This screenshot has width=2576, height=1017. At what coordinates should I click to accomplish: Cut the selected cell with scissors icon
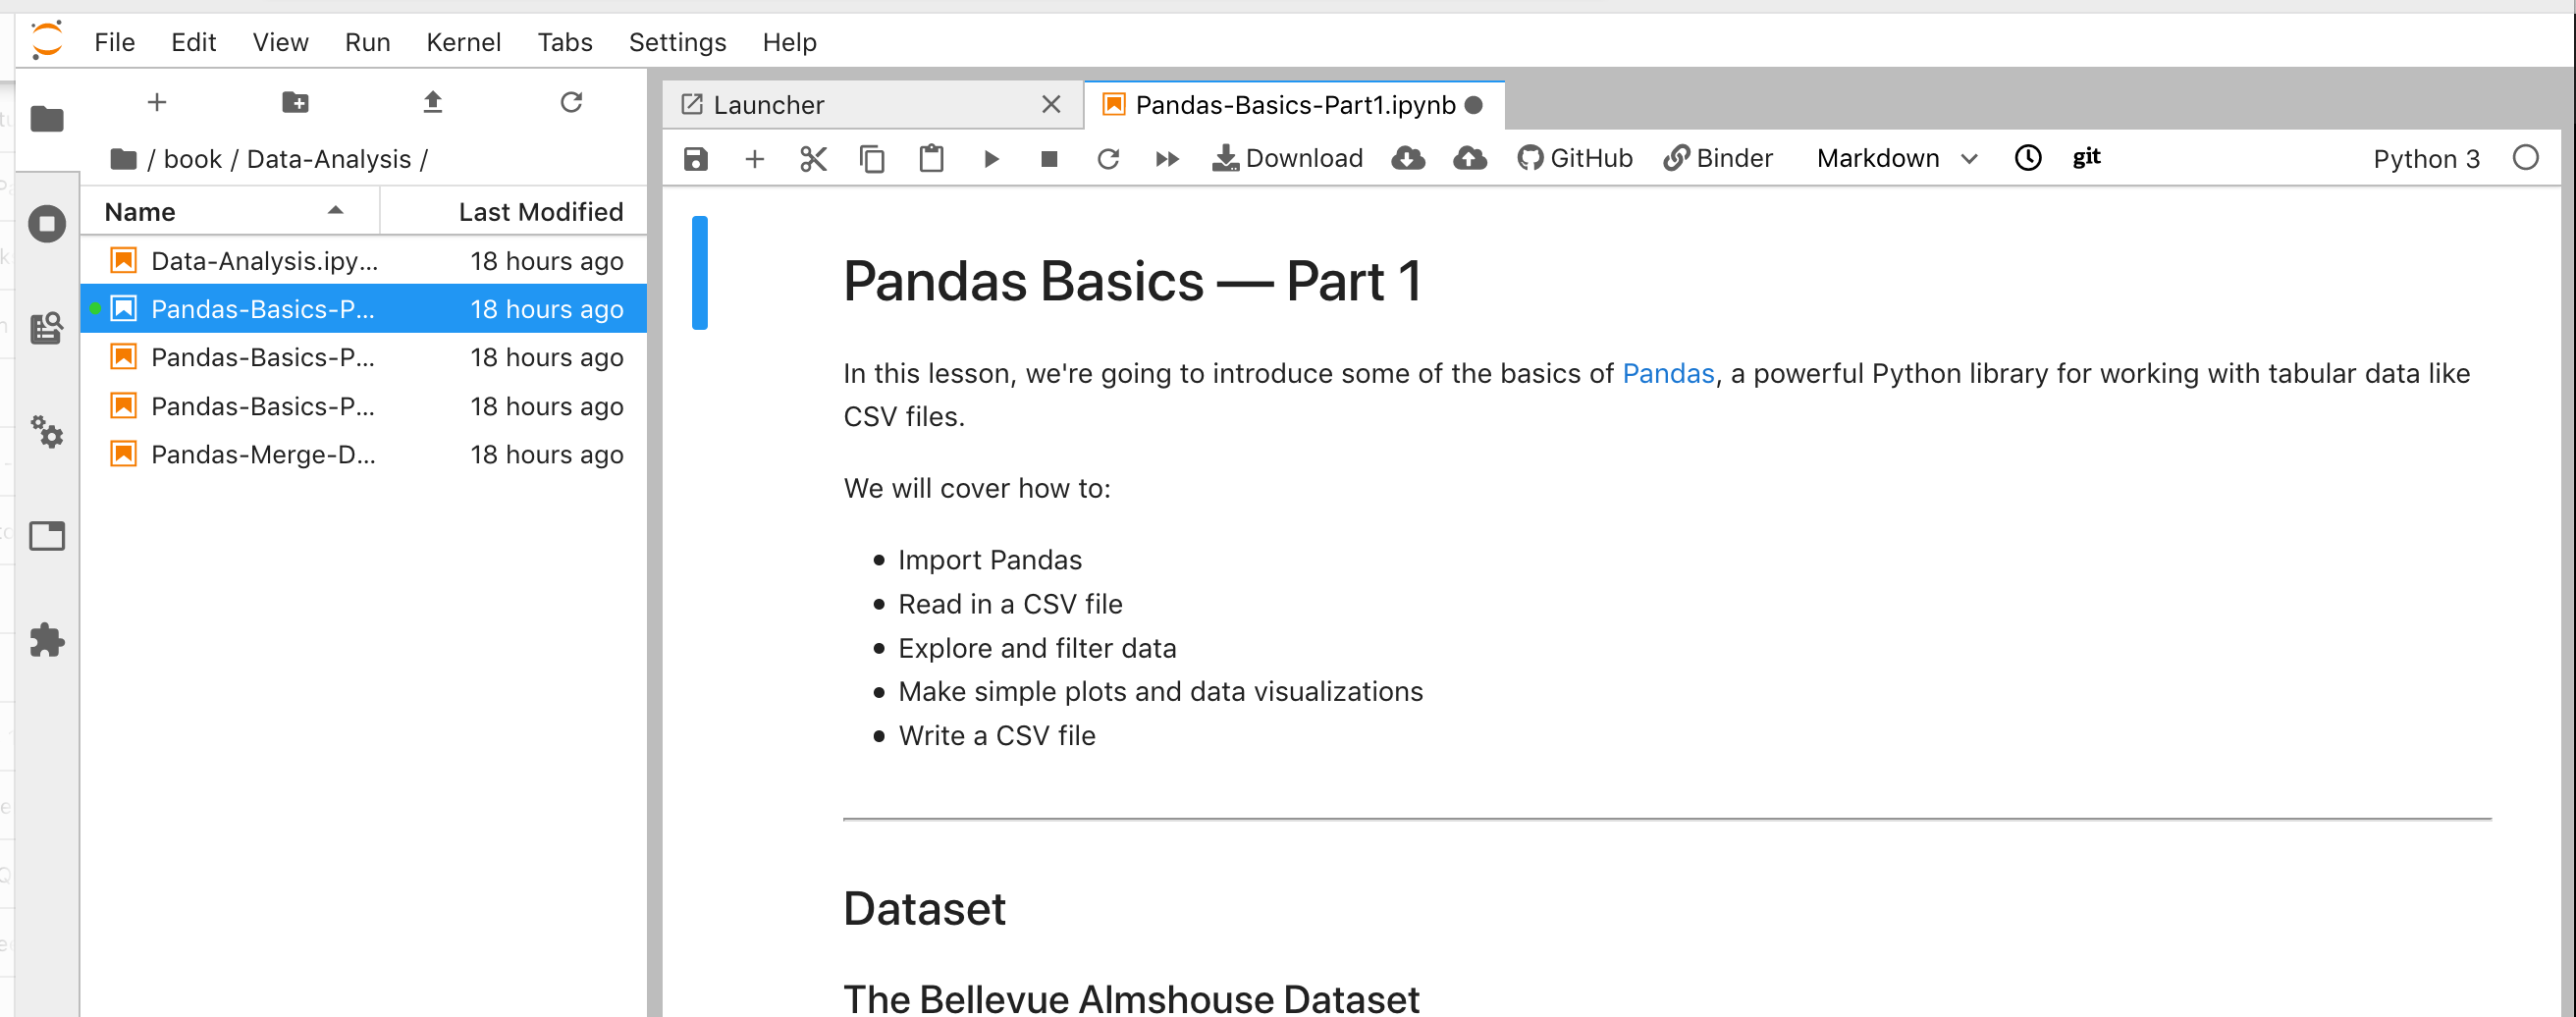click(813, 159)
